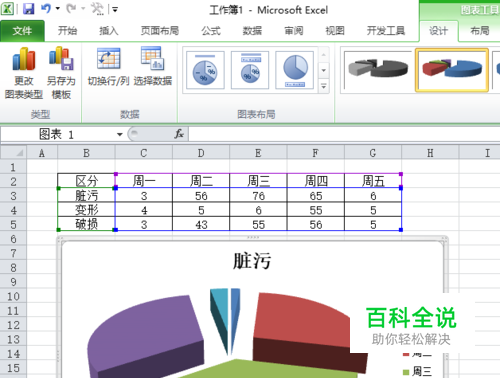Viewport: 500px width, 378px height.
Task: Open the chart tools Layout (布局) tab
Action: coord(480,31)
